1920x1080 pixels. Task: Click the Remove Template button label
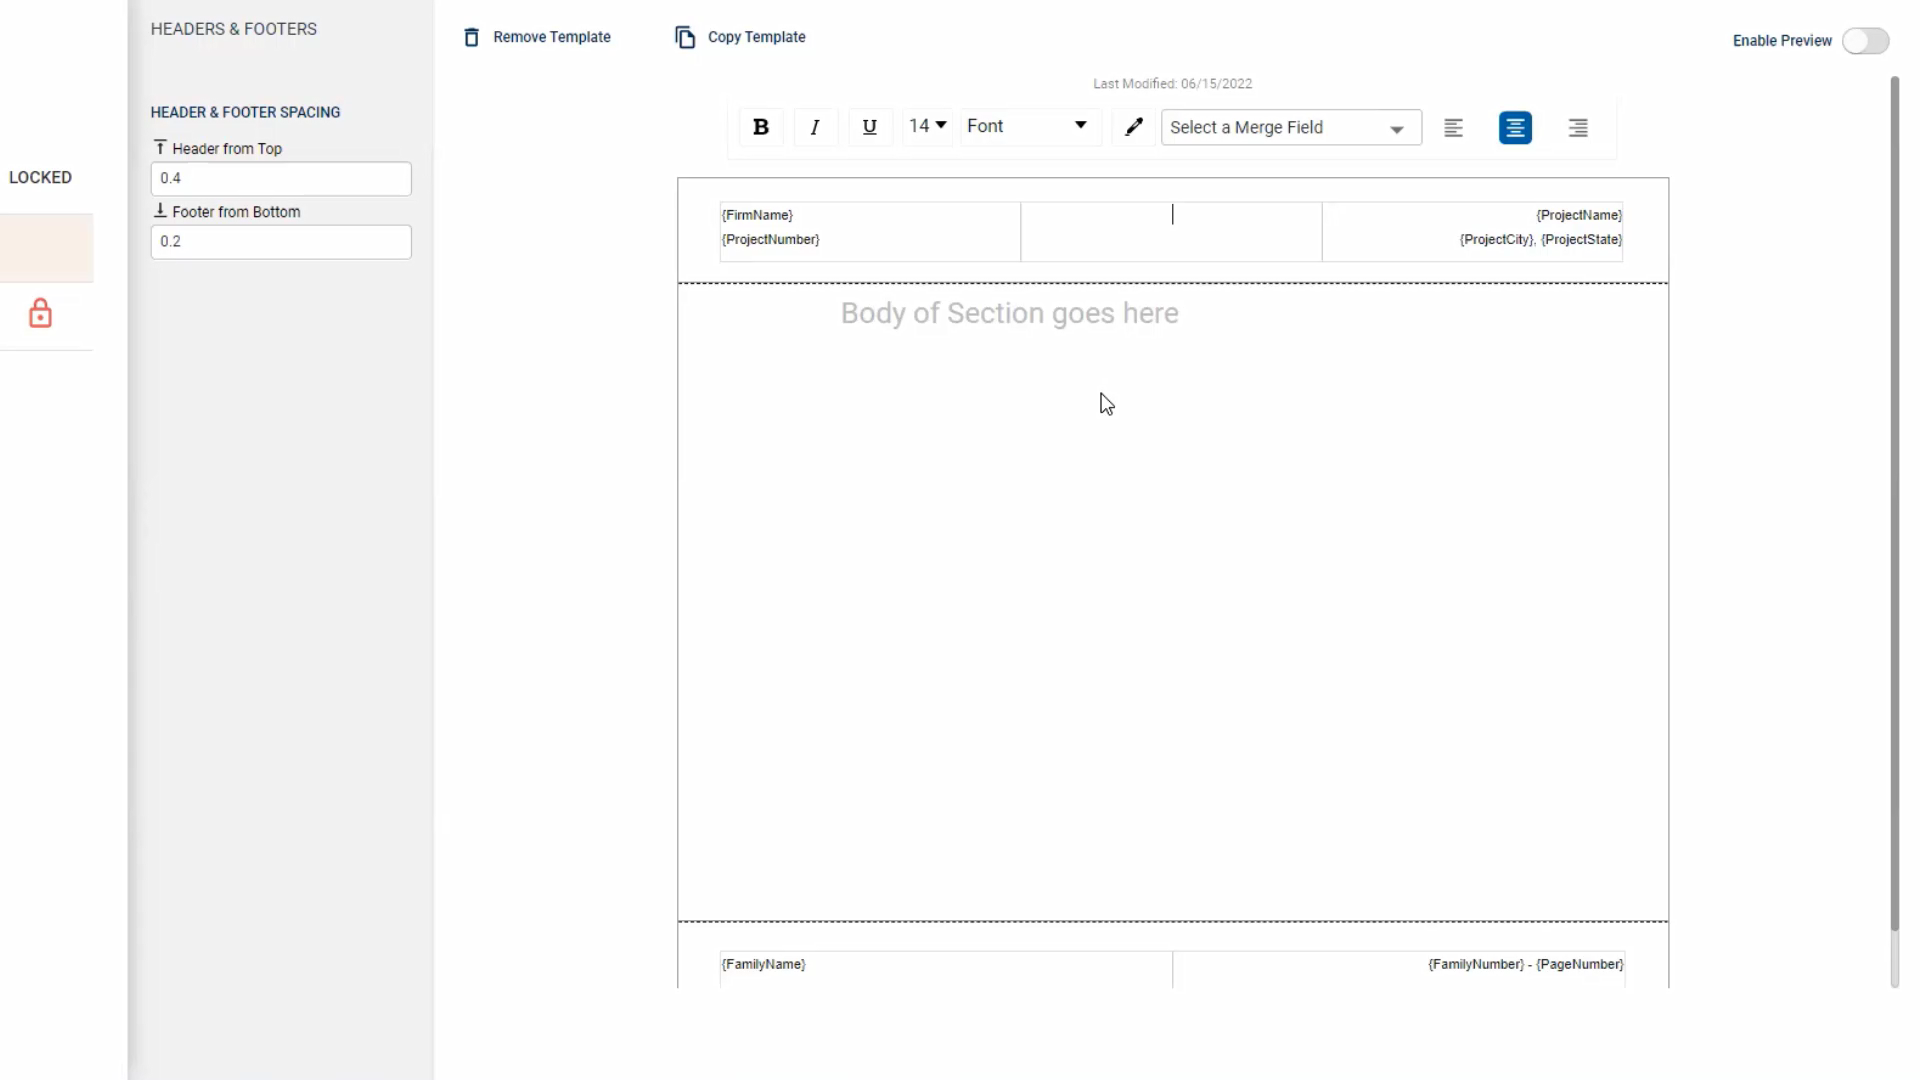(x=552, y=37)
